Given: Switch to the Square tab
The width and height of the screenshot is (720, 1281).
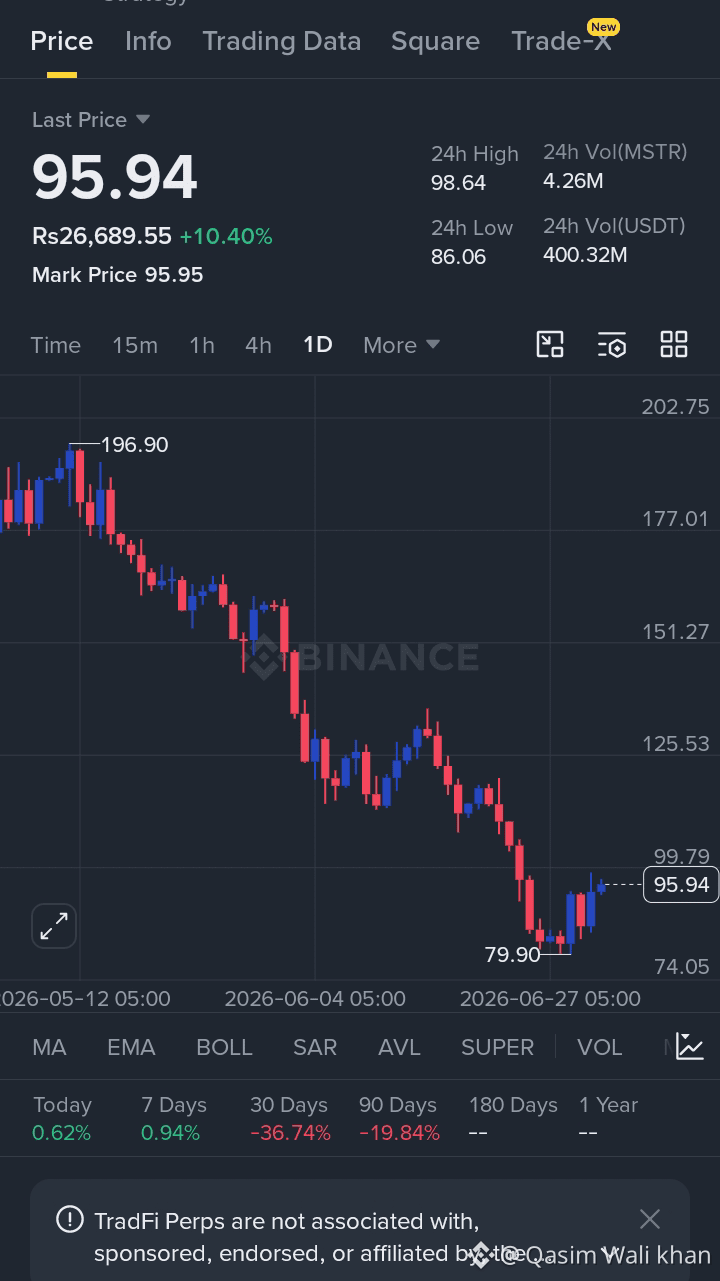Looking at the screenshot, I should tap(435, 41).
